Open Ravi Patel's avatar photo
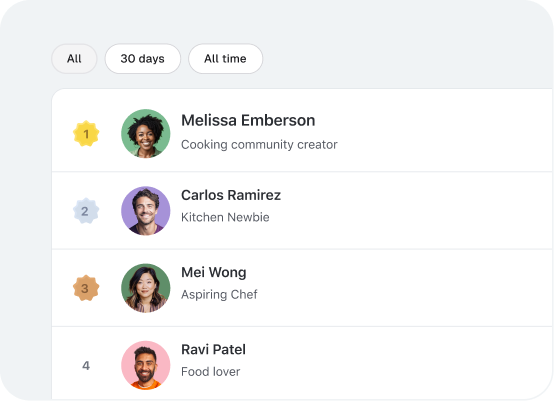This screenshot has width=554, height=401. (x=146, y=365)
